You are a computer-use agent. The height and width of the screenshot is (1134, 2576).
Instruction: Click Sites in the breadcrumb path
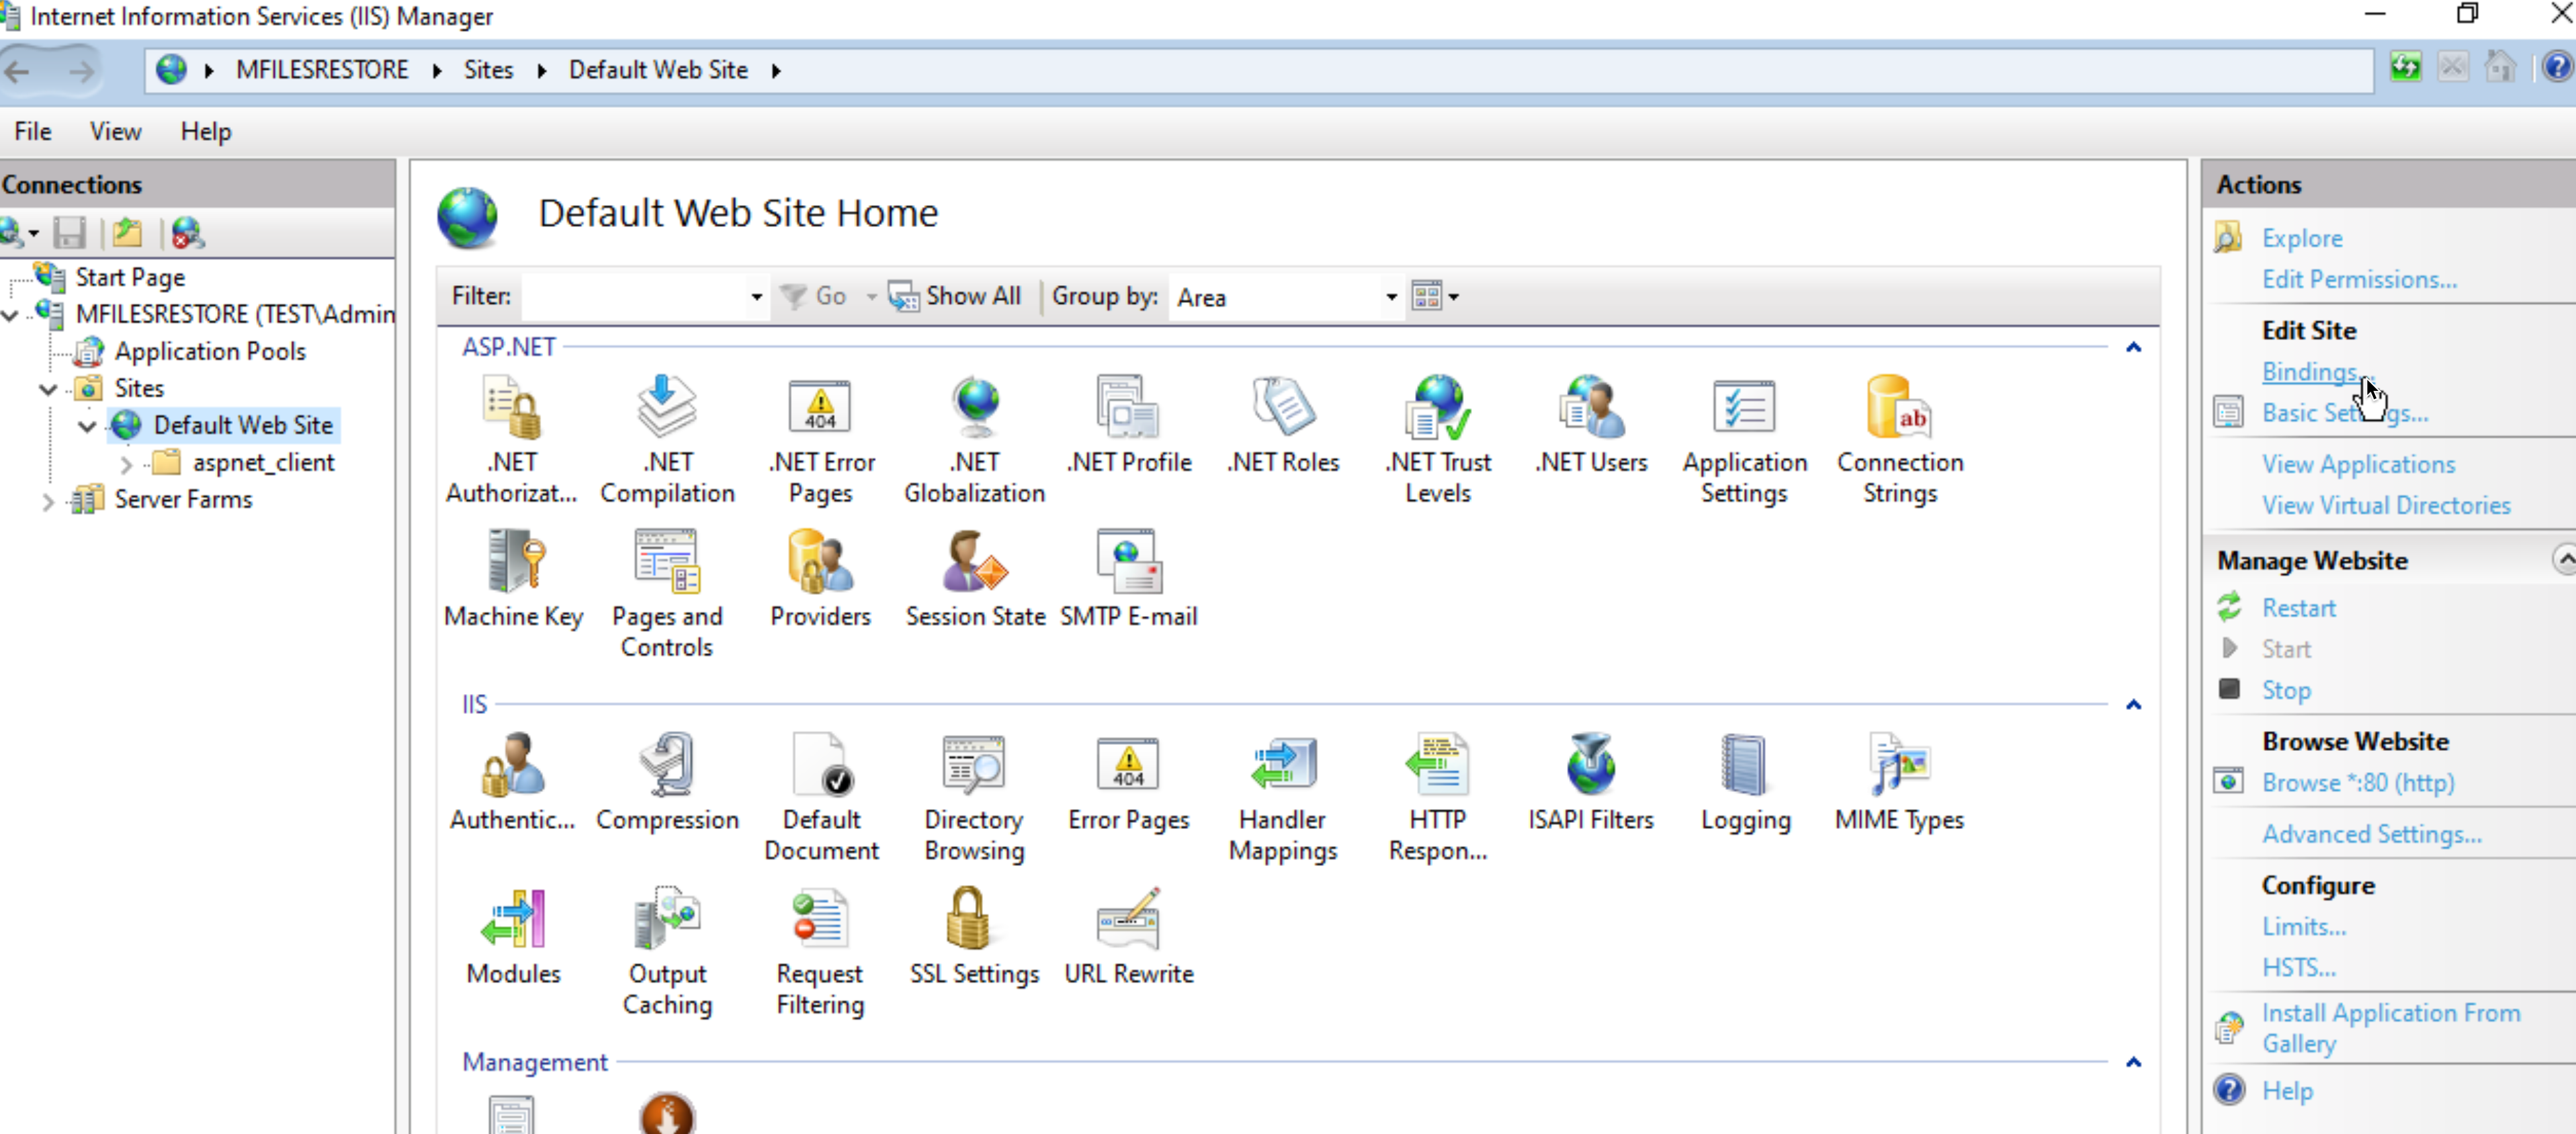tap(488, 69)
